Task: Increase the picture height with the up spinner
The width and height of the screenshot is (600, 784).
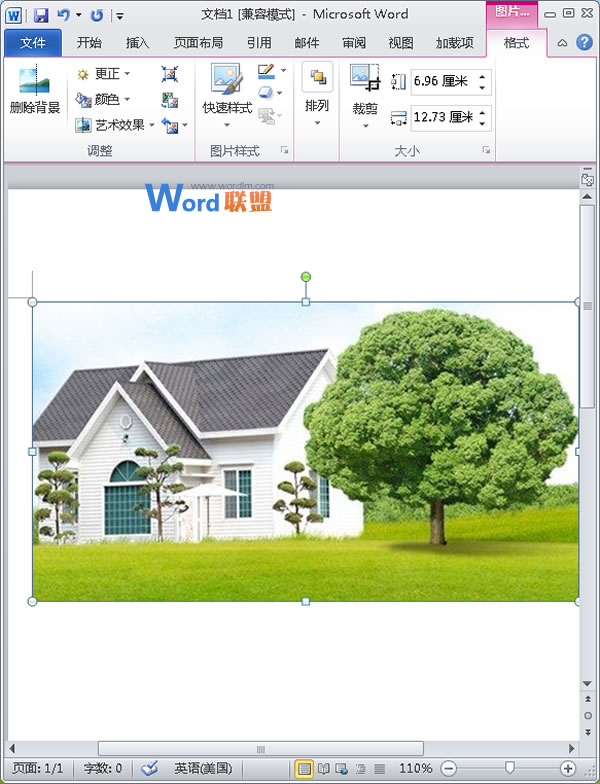Action: (482, 76)
